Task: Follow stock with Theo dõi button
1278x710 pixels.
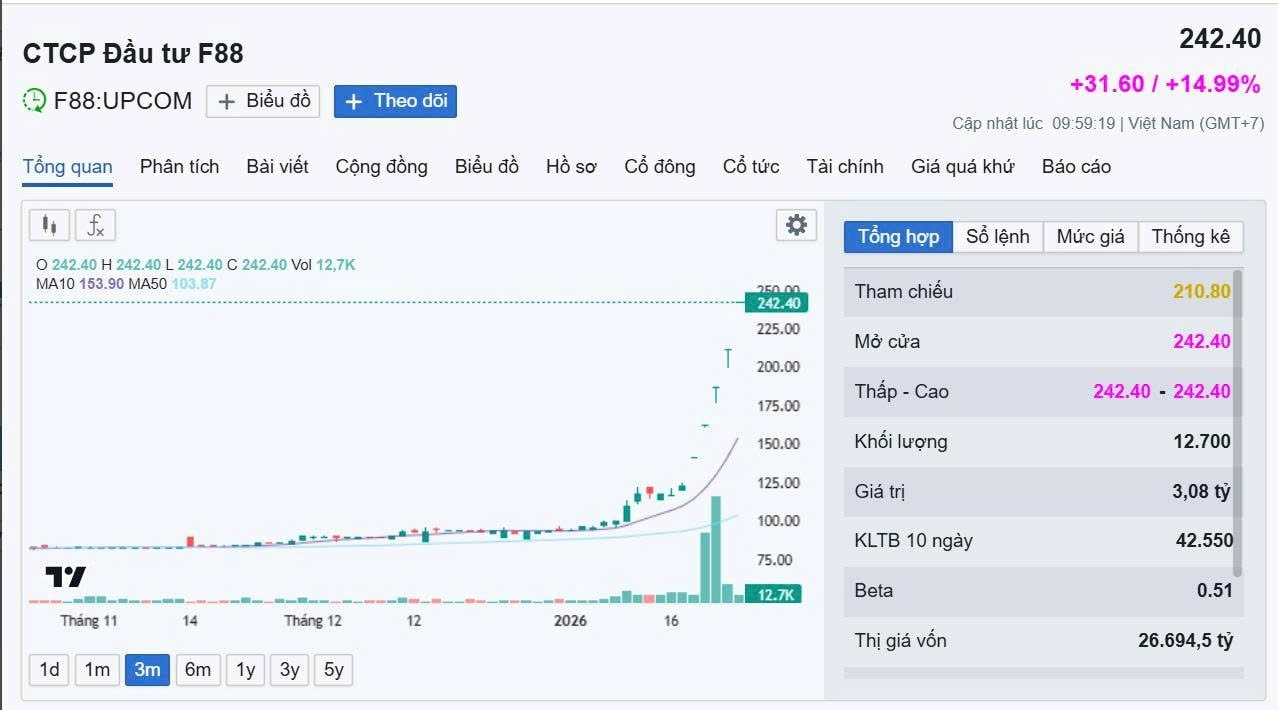Action: pos(395,101)
